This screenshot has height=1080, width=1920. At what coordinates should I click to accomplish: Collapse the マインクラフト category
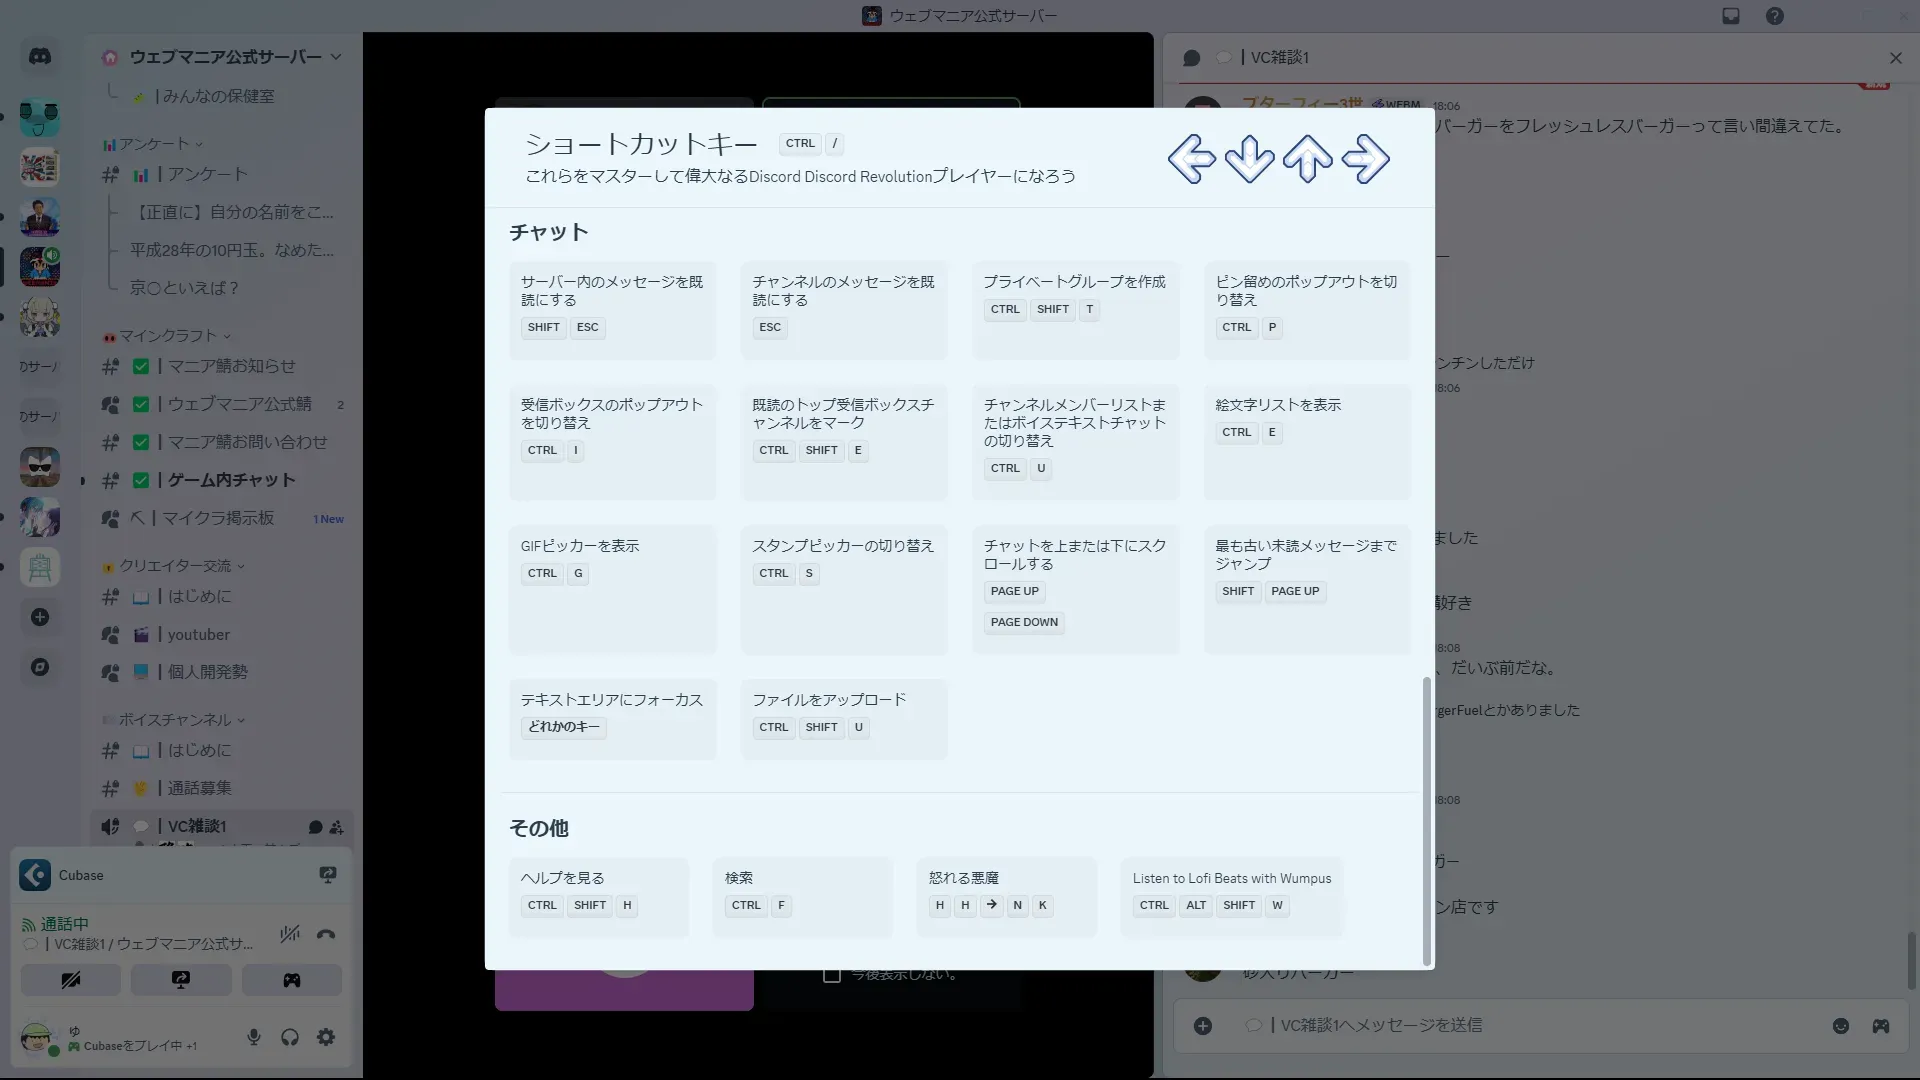tap(167, 336)
